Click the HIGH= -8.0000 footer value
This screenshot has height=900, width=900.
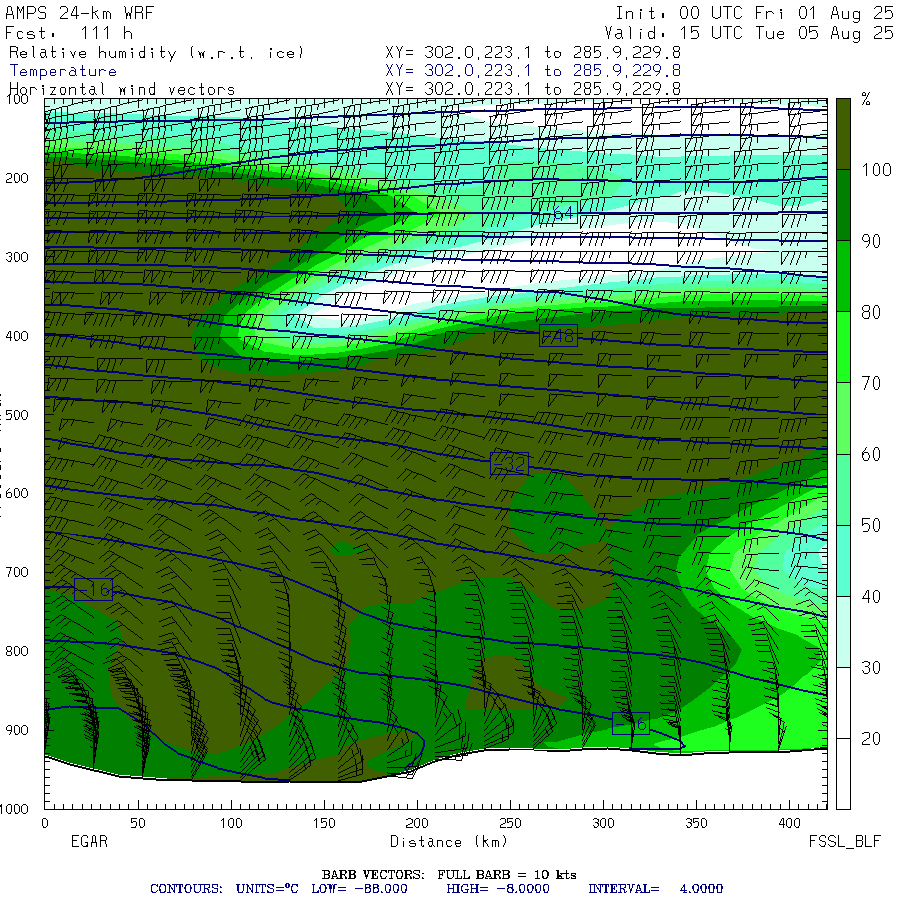coord(498,889)
